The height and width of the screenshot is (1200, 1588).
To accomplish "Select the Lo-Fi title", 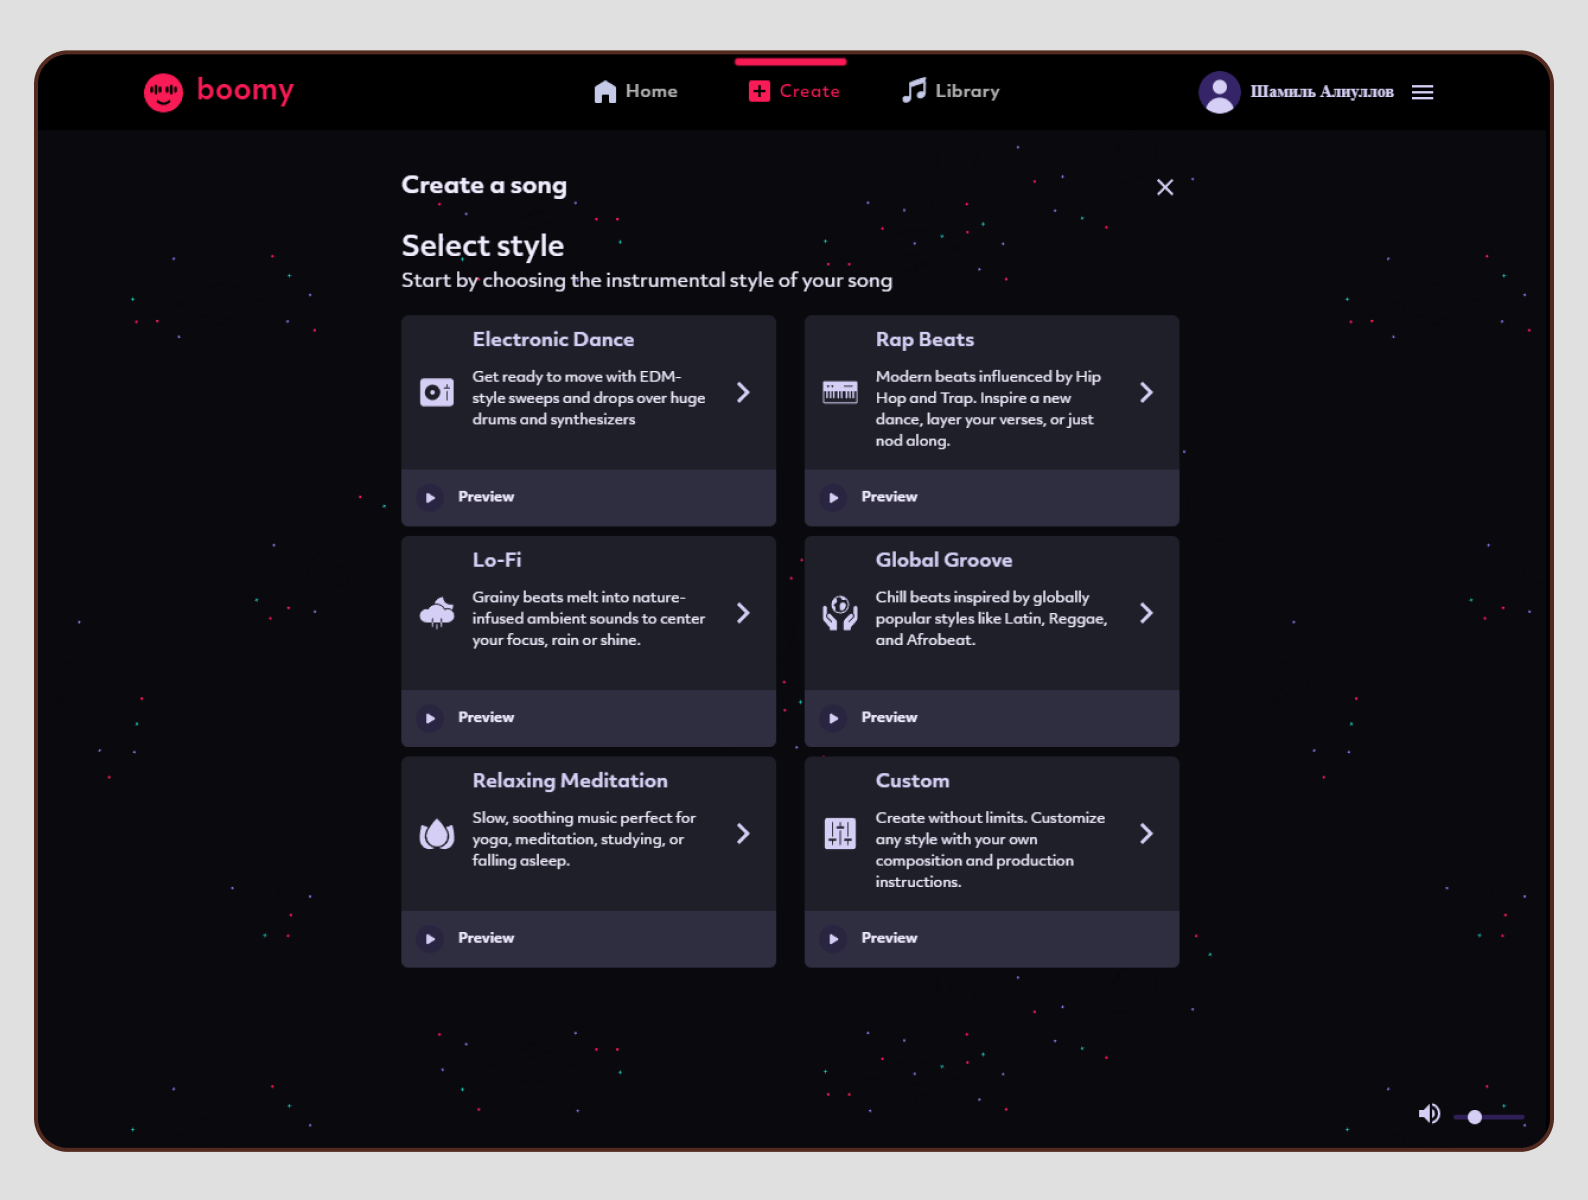I will (x=497, y=560).
